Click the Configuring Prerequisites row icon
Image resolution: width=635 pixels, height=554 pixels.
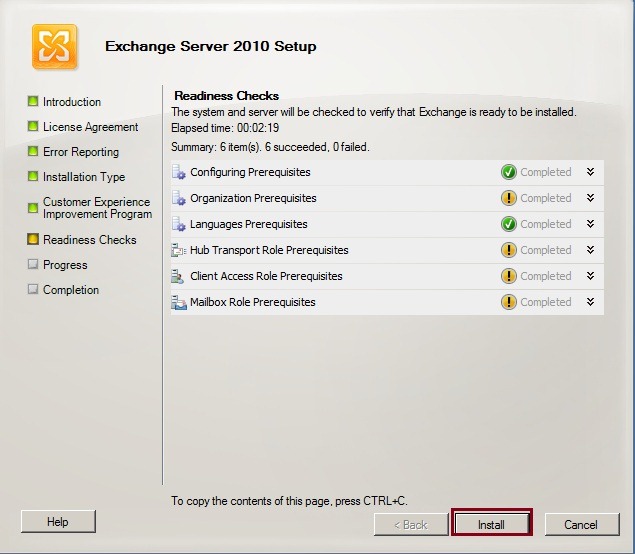pos(179,172)
